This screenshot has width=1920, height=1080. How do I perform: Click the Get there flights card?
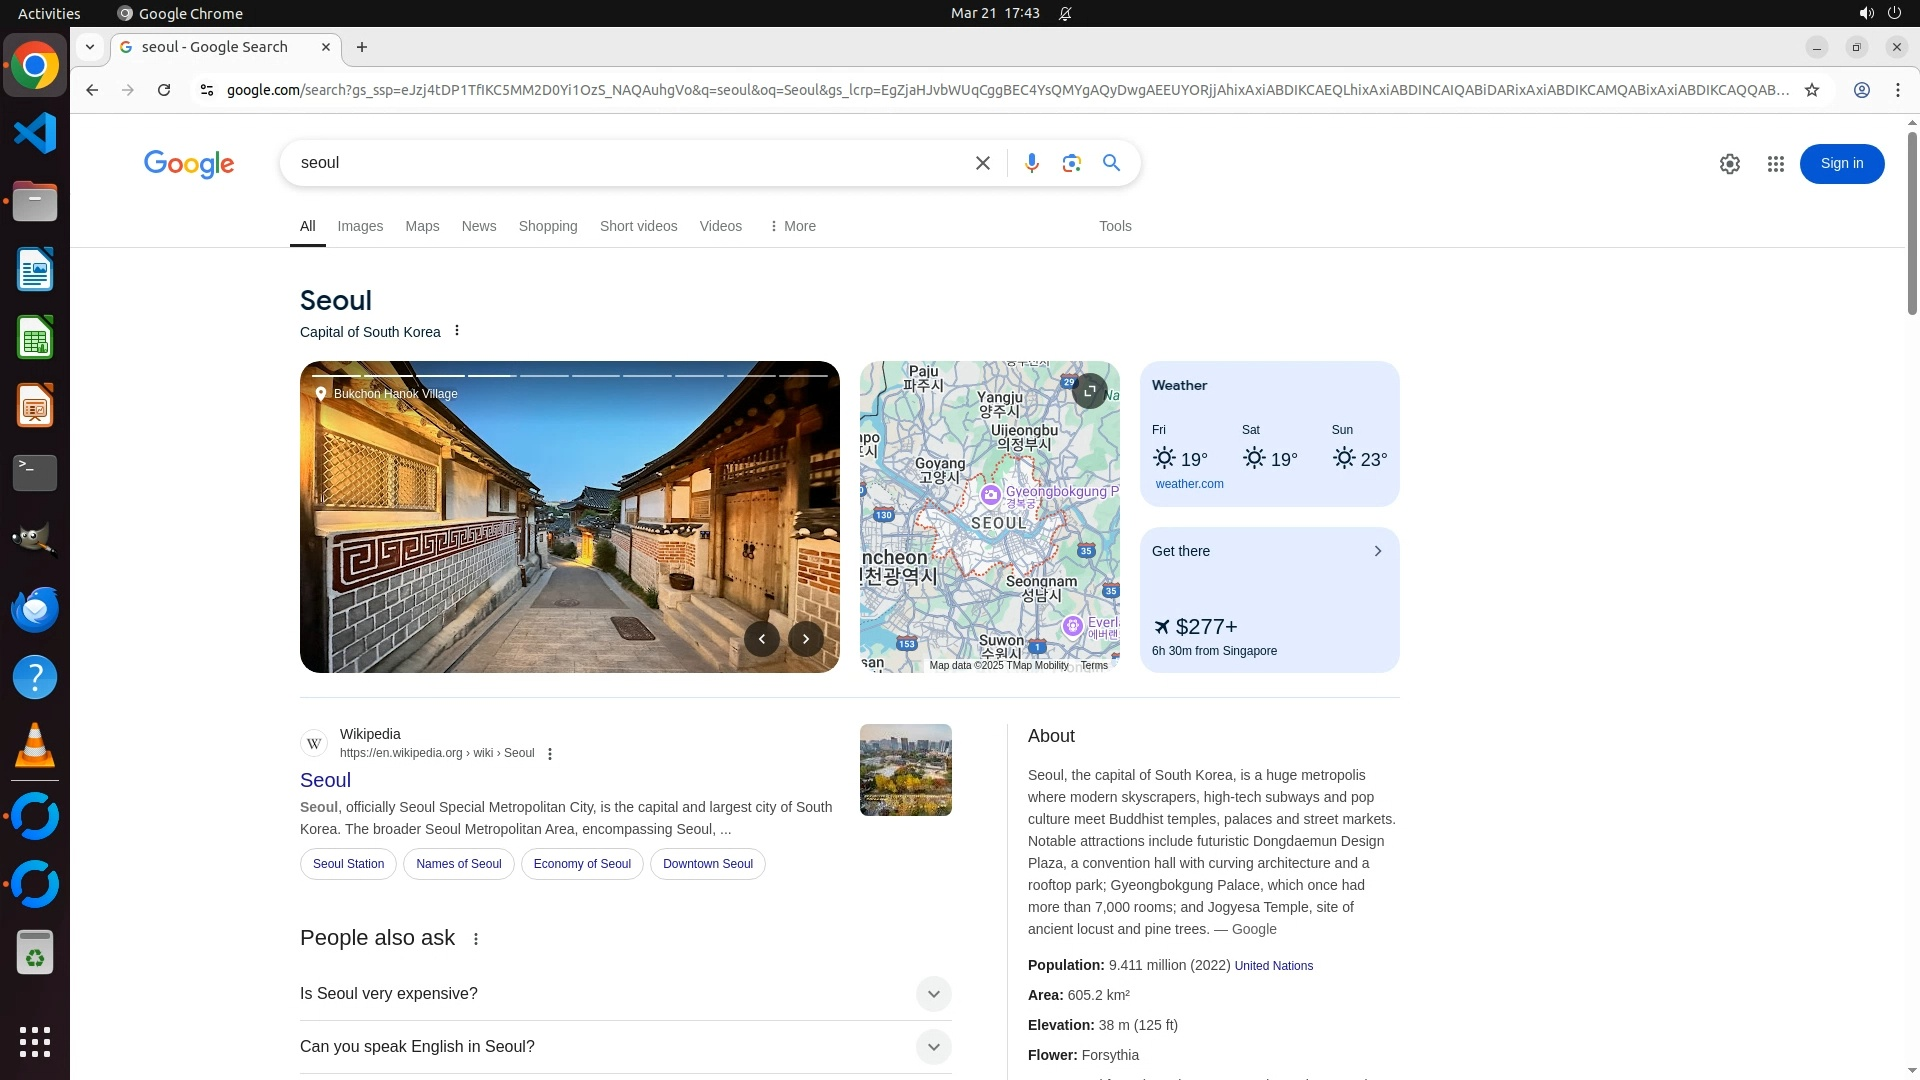[1269, 600]
